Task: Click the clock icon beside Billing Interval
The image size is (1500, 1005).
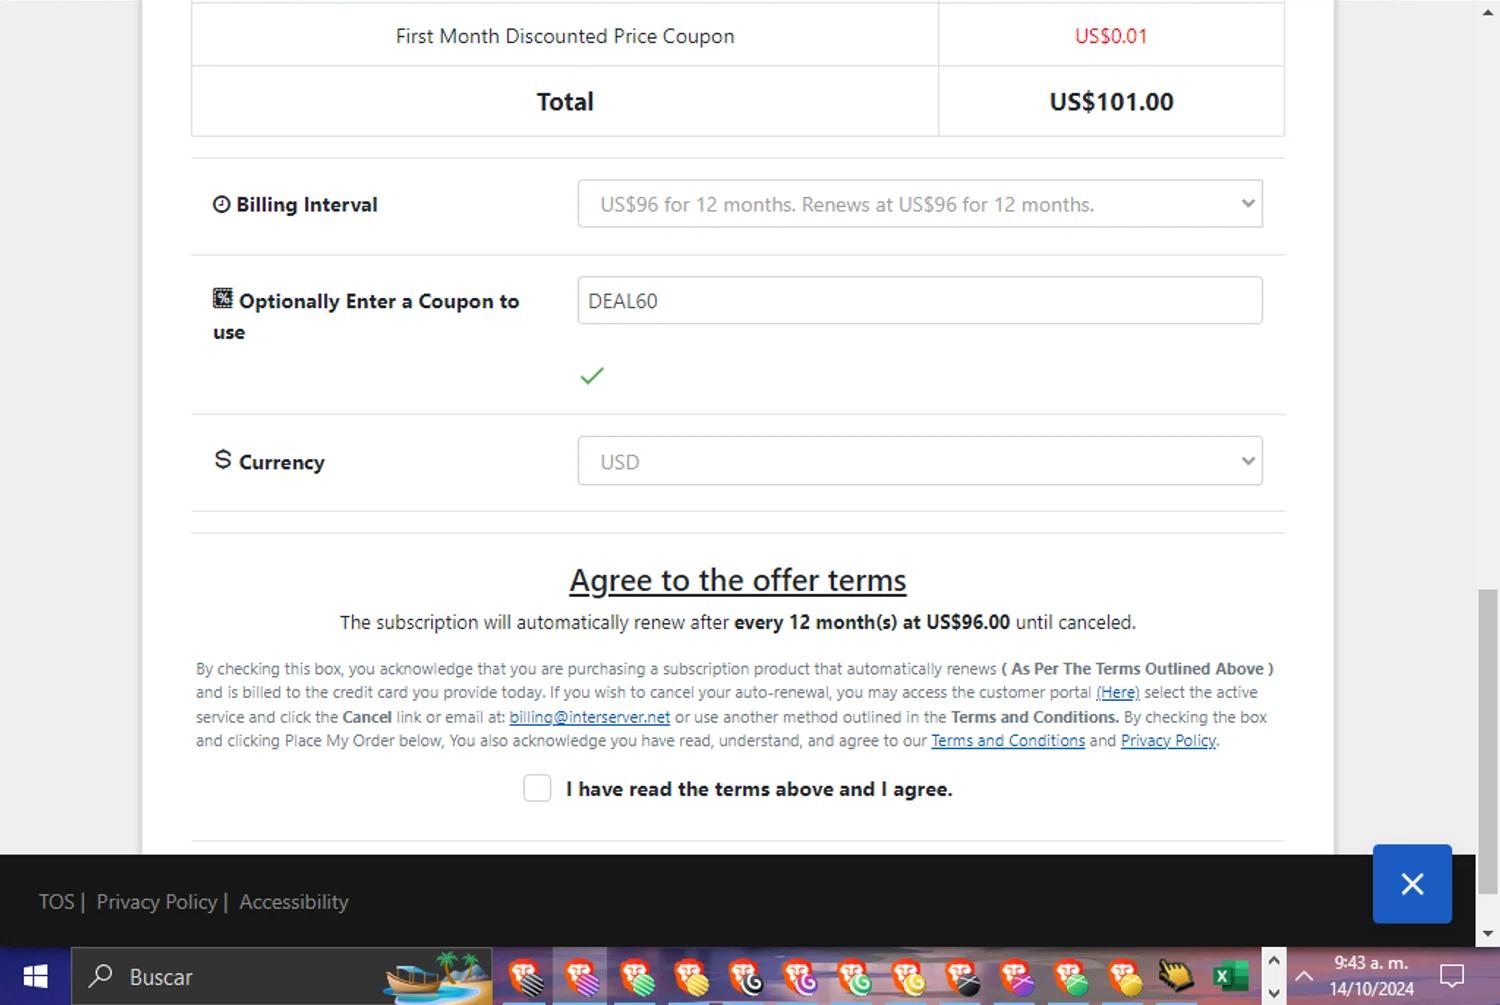Action: 221,204
